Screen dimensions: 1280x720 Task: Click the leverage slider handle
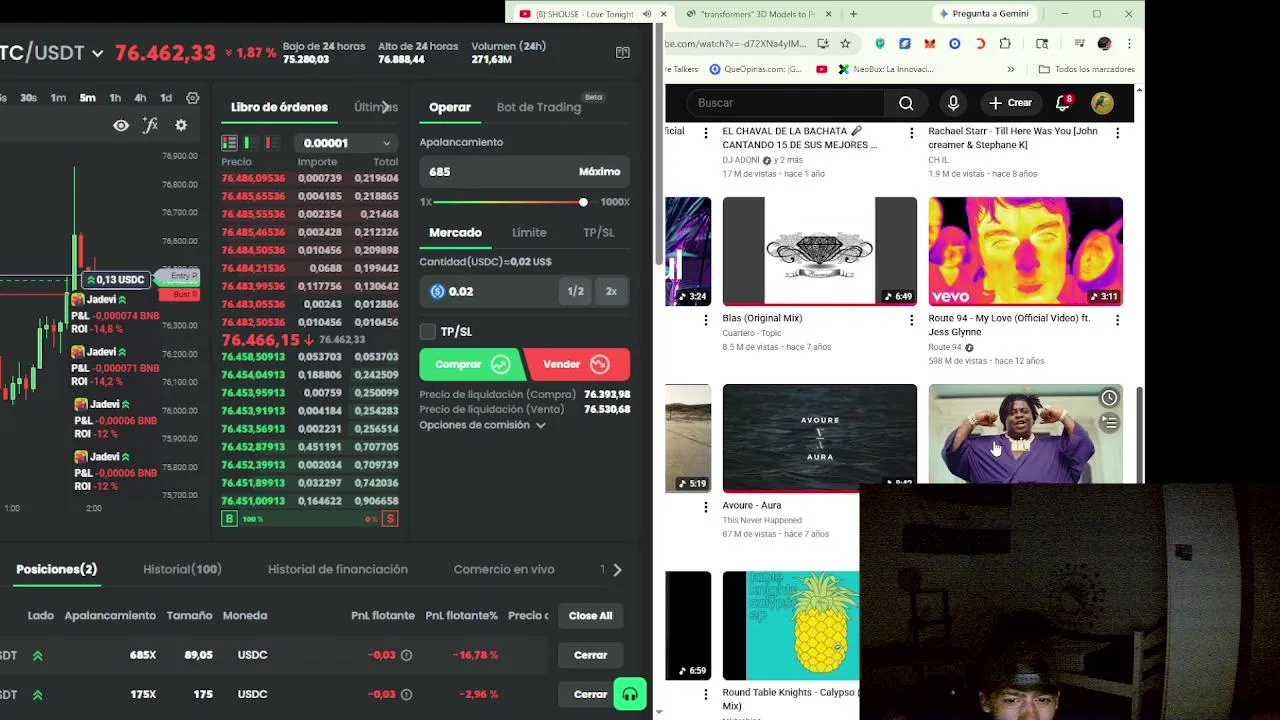pyautogui.click(x=583, y=202)
